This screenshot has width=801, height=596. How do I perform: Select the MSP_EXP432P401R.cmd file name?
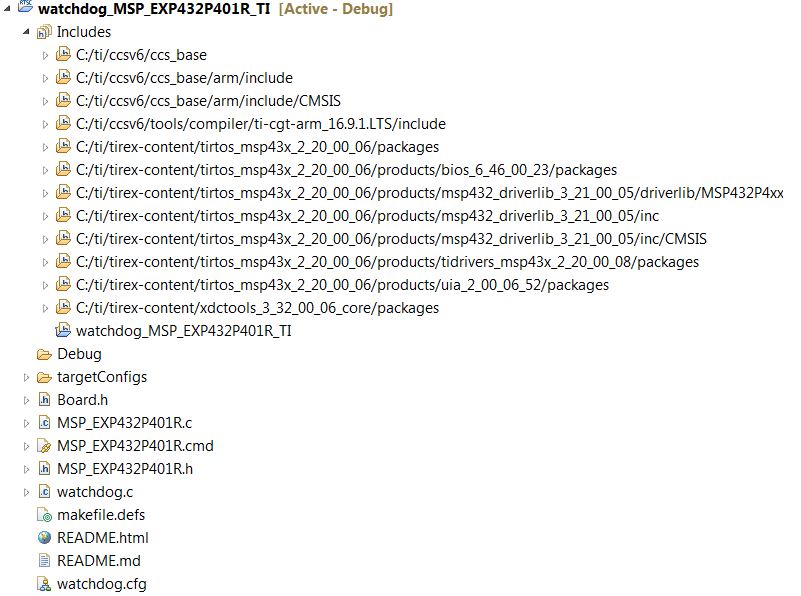point(135,446)
